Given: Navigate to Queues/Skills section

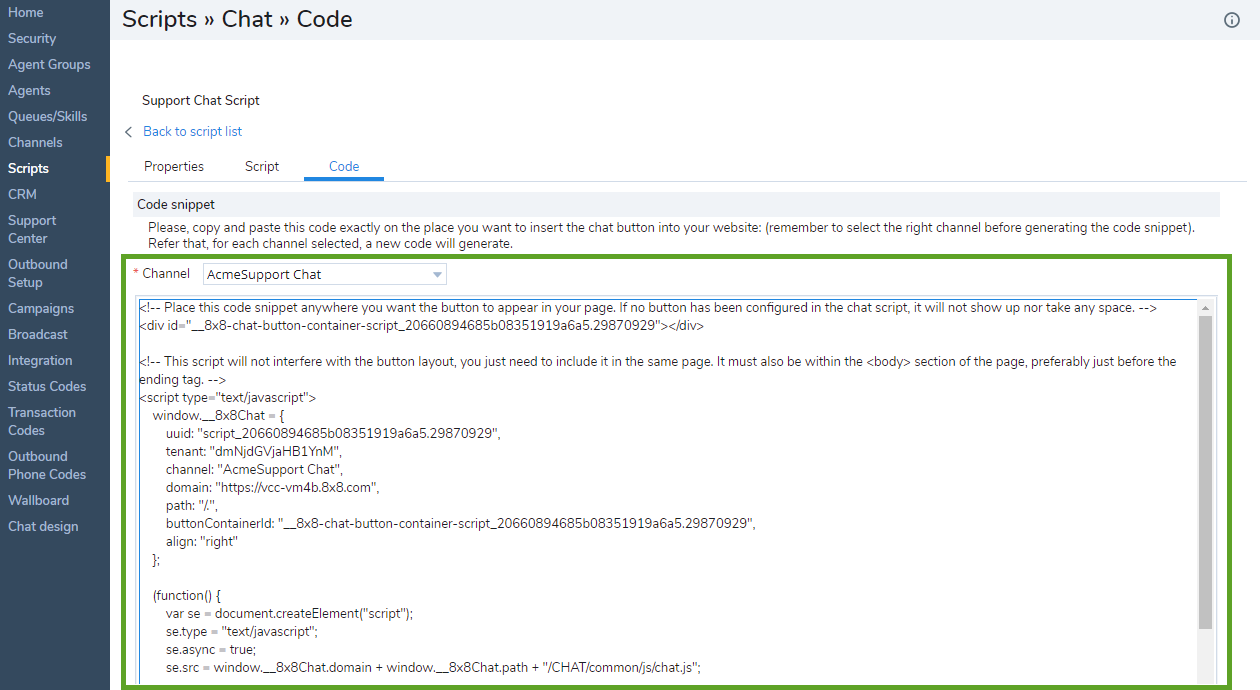Looking at the screenshot, I should click(48, 116).
